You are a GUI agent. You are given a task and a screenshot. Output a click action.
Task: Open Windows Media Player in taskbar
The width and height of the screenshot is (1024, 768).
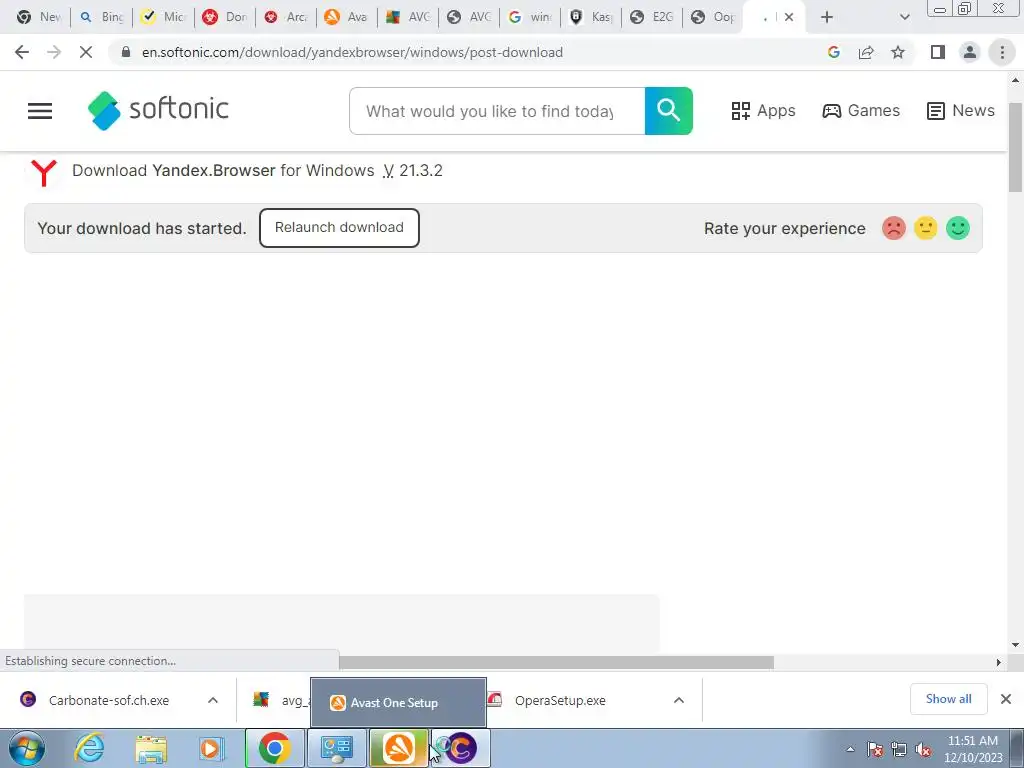[212, 748]
